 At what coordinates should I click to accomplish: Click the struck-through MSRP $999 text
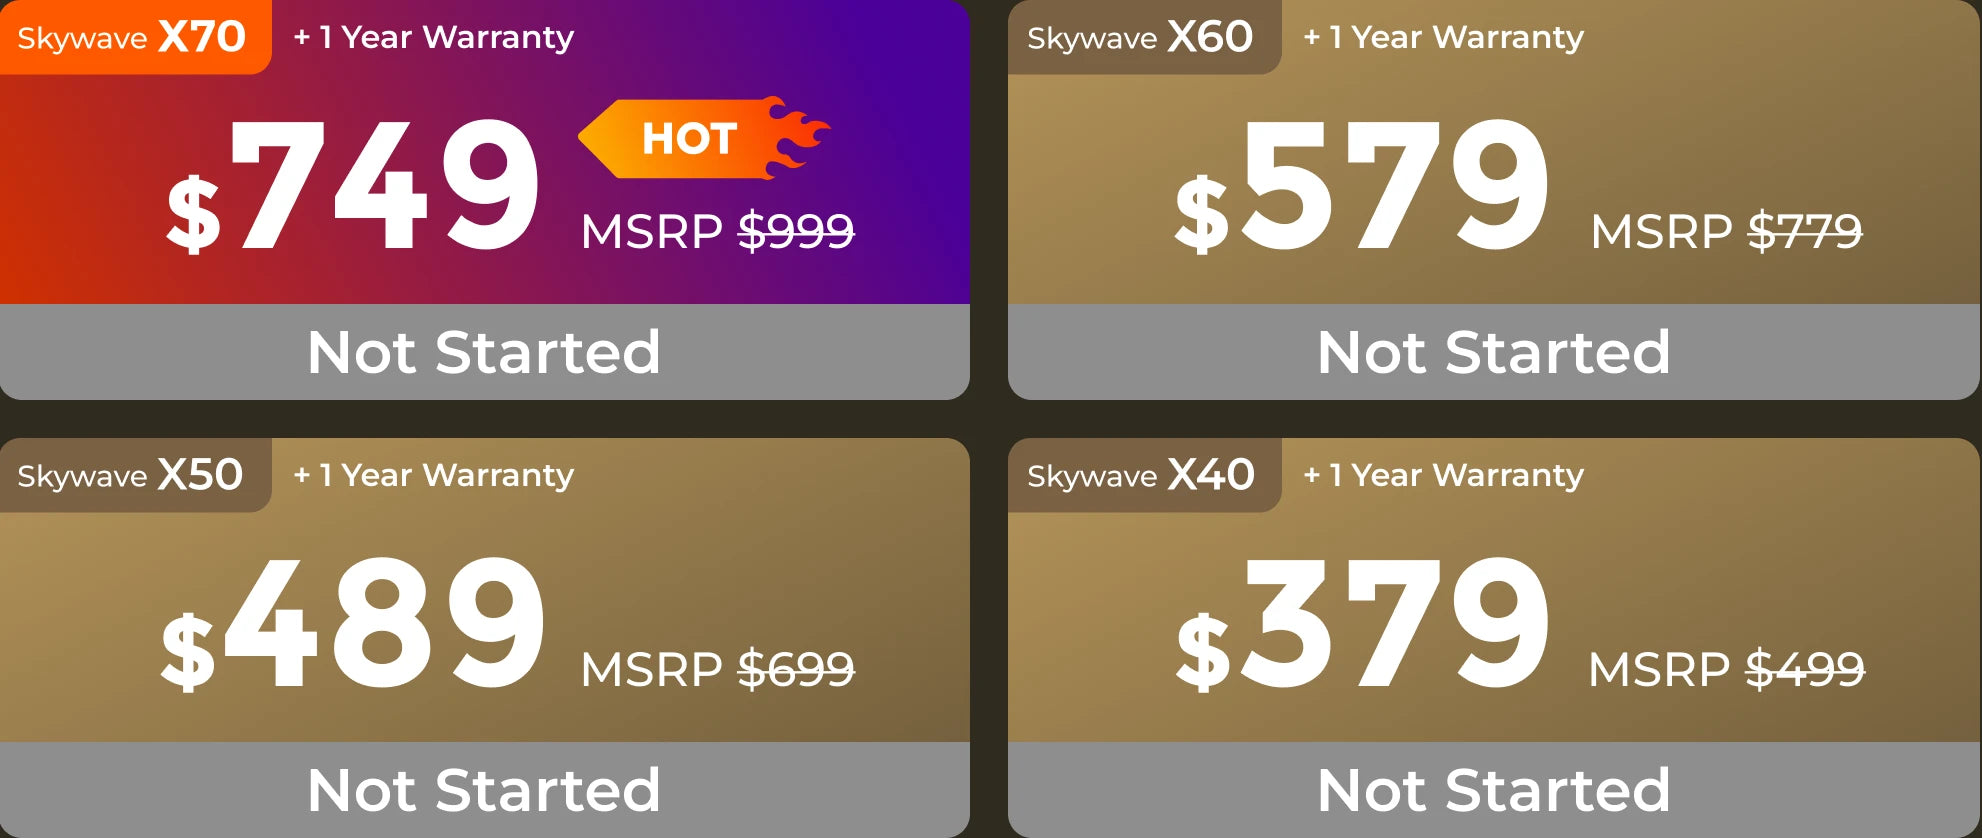pos(717,231)
